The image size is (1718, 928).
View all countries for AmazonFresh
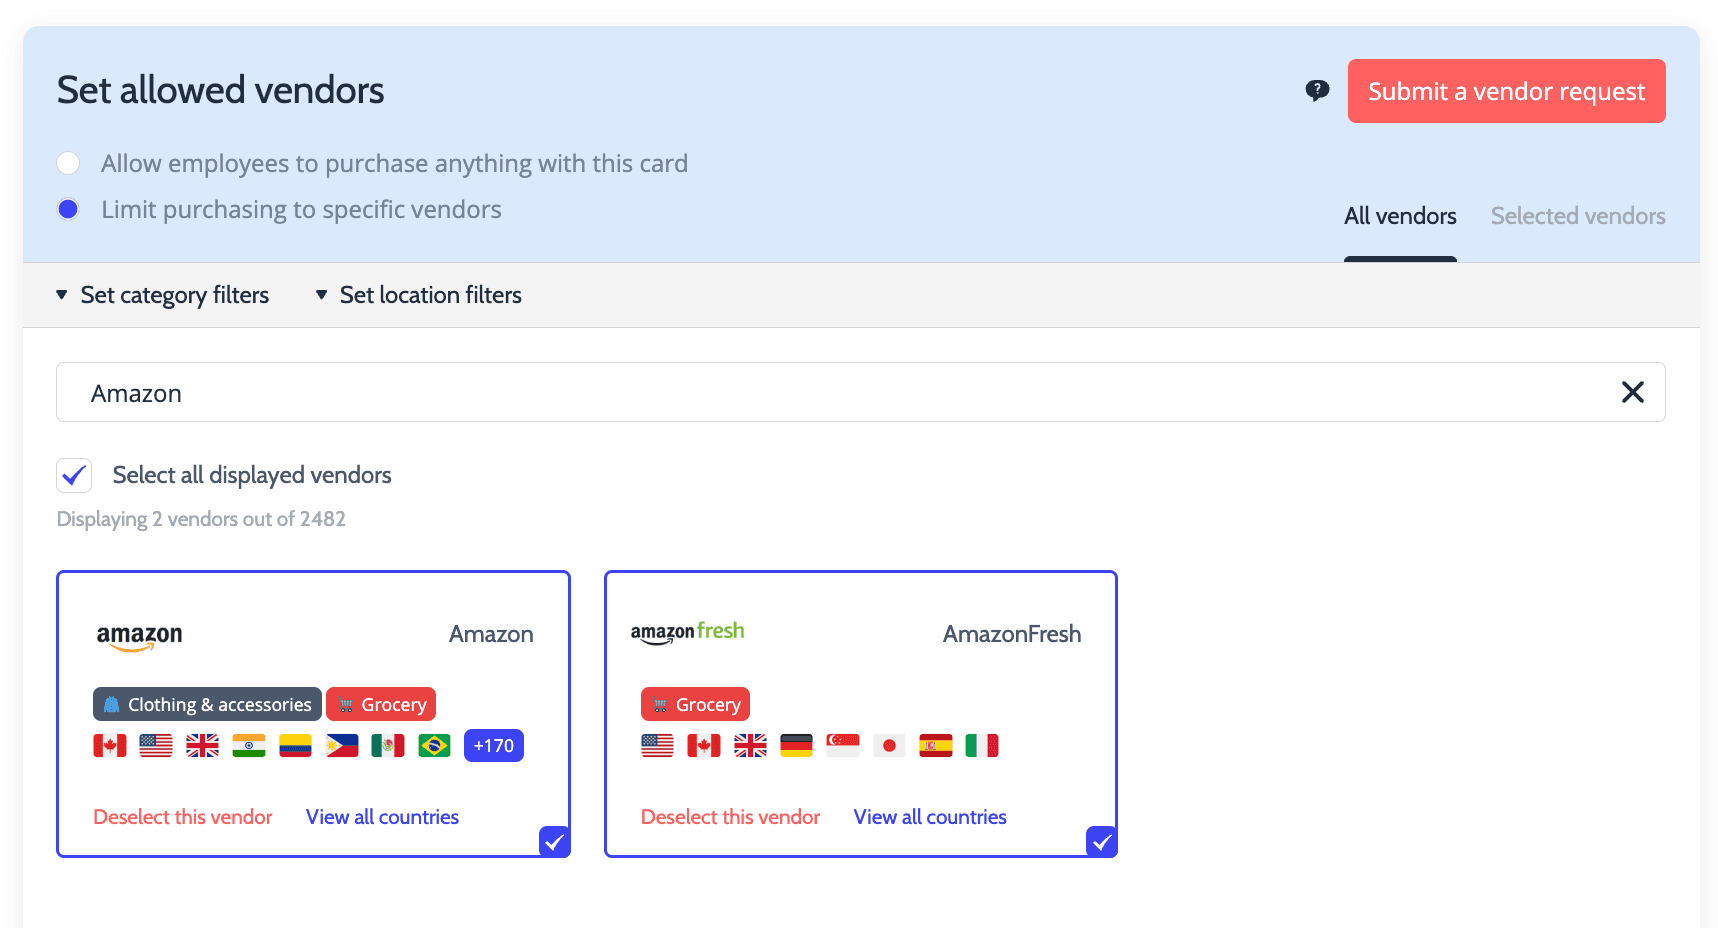[x=930, y=817]
